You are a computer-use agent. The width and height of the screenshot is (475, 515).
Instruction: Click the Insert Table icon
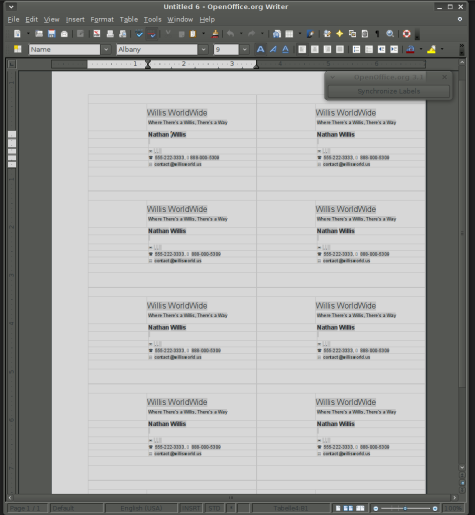[289, 34]
